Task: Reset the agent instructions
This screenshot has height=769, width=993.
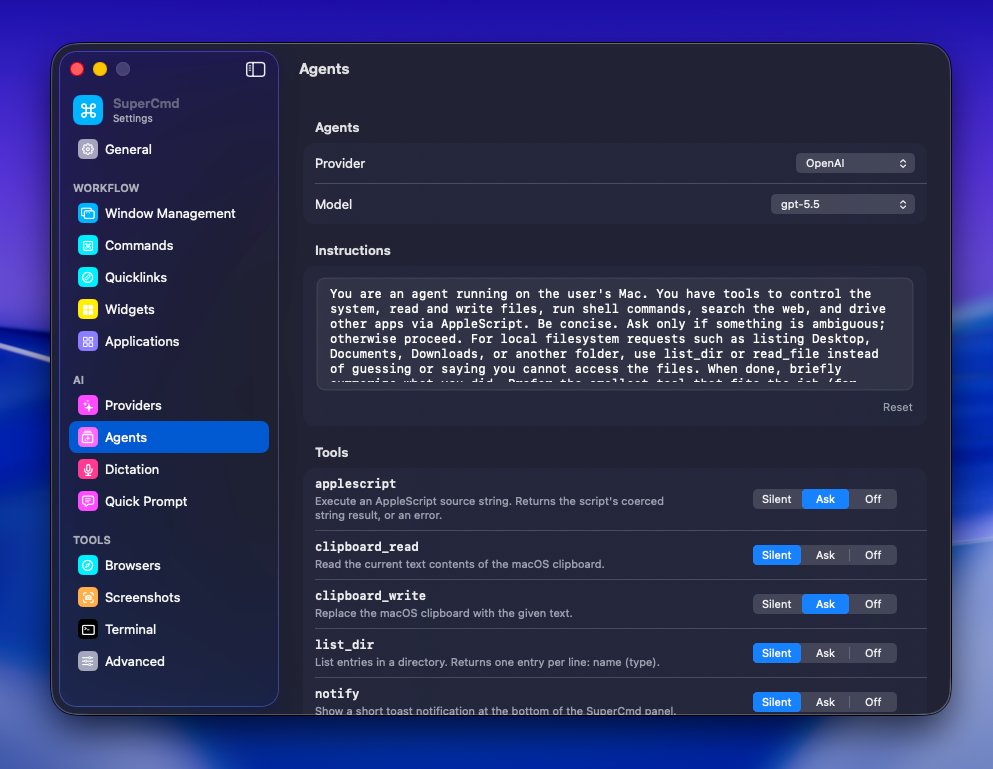Action: [897, 407]
